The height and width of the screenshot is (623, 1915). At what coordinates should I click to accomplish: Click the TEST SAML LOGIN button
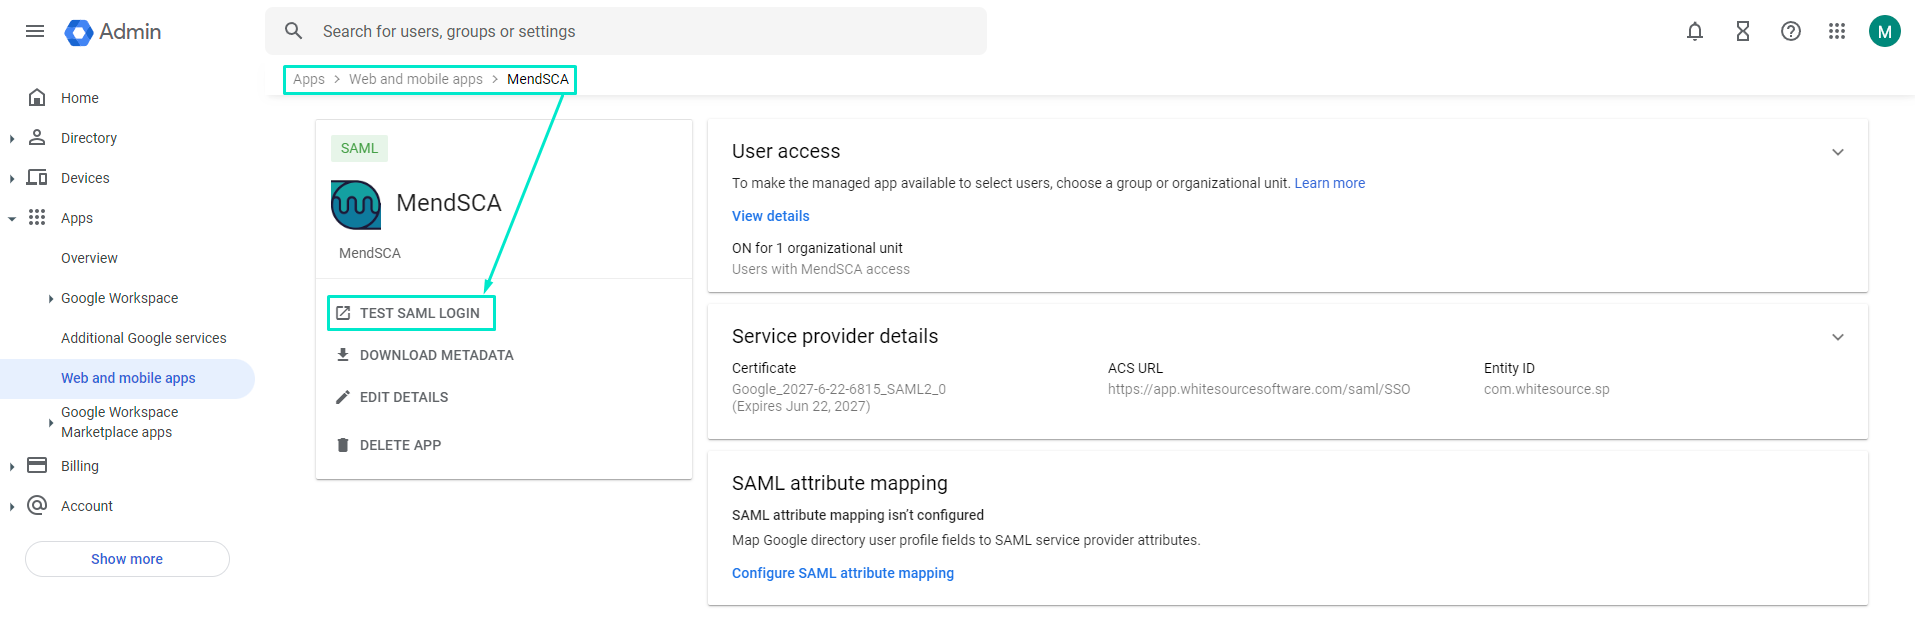[411, 313]
